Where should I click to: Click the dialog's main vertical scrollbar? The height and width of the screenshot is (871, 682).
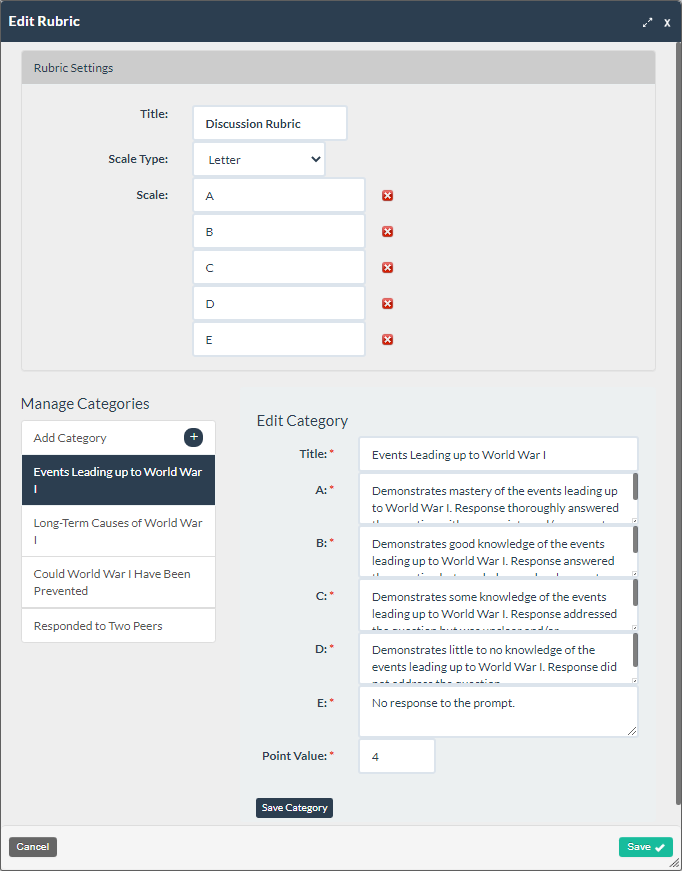click(x=679, y=424)
